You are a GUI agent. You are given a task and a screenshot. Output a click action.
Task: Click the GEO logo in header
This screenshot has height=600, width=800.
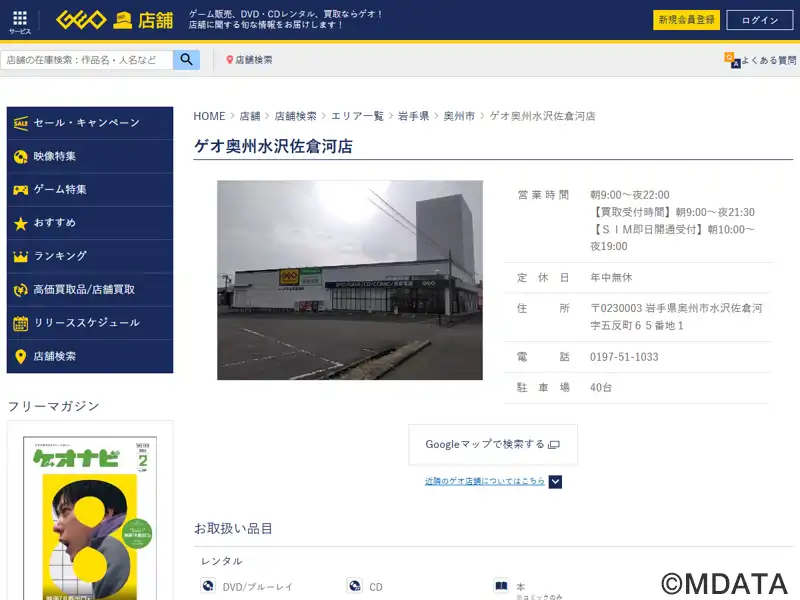(81, 20)
